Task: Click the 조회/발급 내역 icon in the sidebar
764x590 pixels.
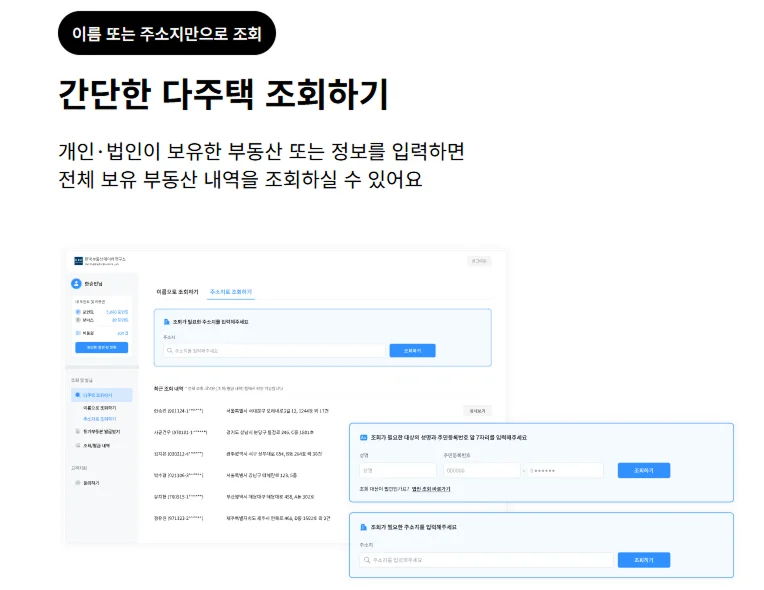Action: [77, 446]
